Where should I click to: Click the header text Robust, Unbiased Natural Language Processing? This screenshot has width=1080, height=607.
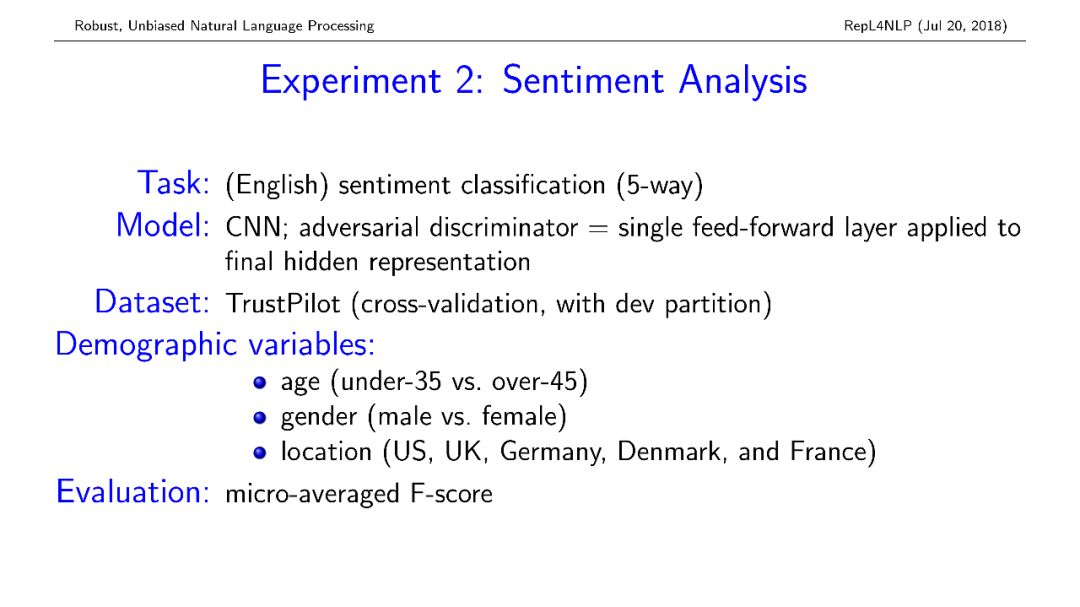[x=225, y=26]
